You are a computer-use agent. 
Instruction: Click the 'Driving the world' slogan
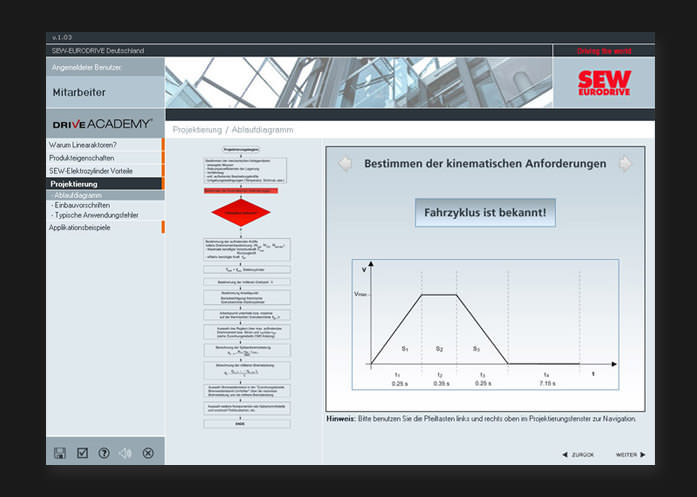pos(604,51)
